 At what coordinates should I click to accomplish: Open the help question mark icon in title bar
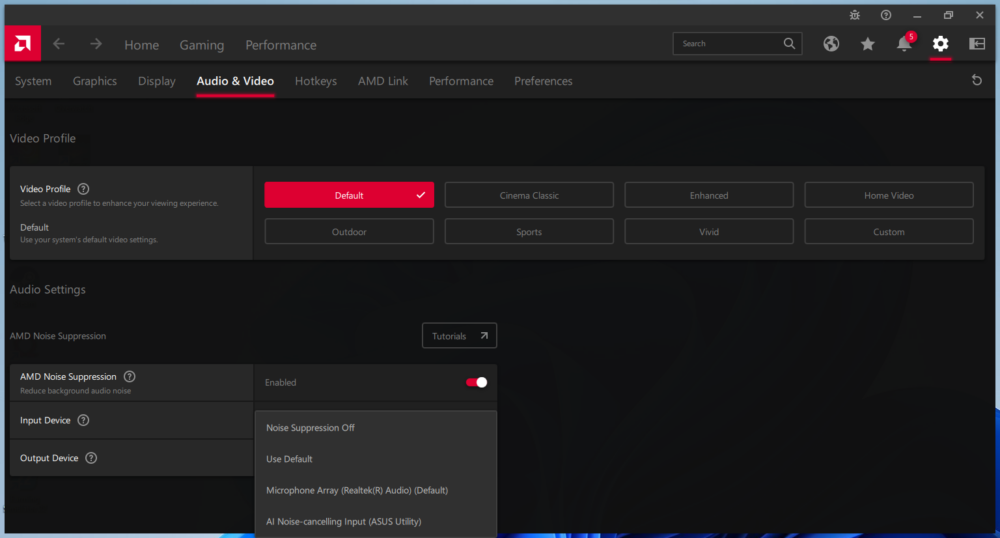point(886,15)
